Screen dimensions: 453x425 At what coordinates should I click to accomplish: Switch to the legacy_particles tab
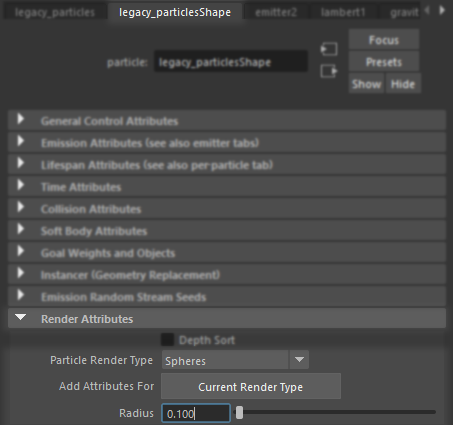(x=55, y=12)
